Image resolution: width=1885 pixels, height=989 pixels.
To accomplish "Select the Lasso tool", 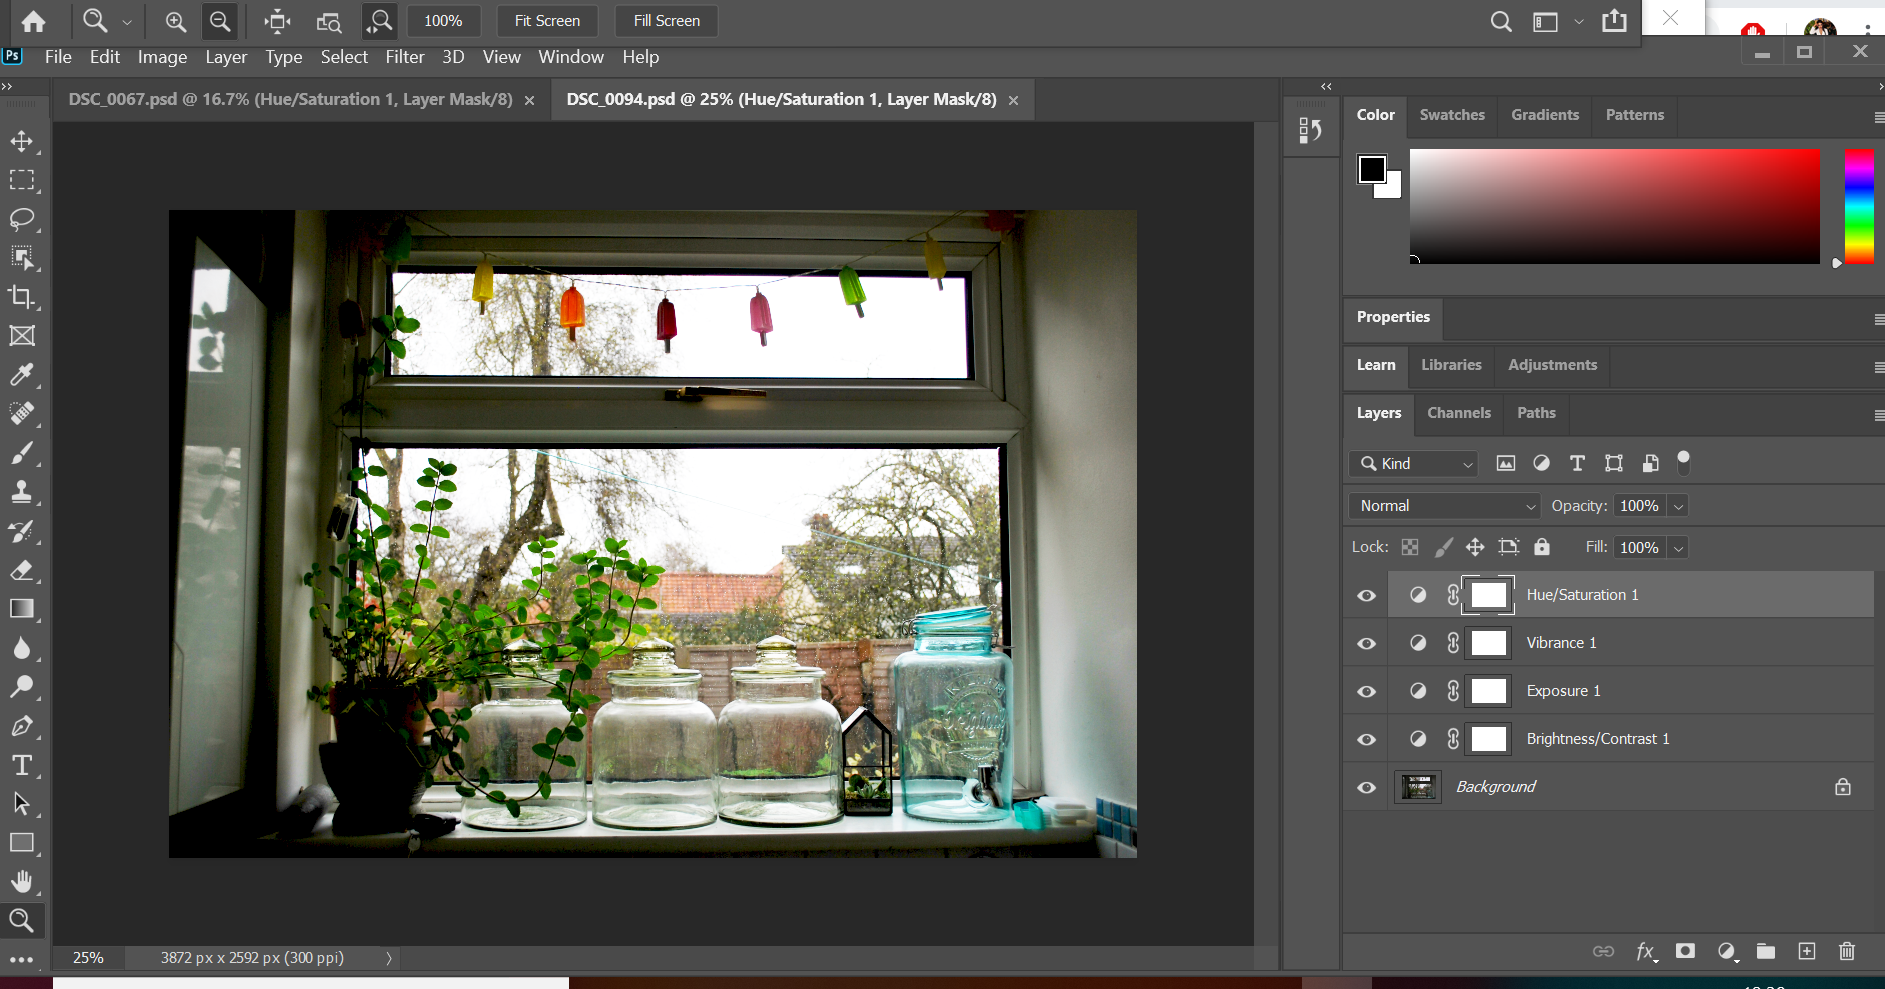I will [x=21, y=219].
